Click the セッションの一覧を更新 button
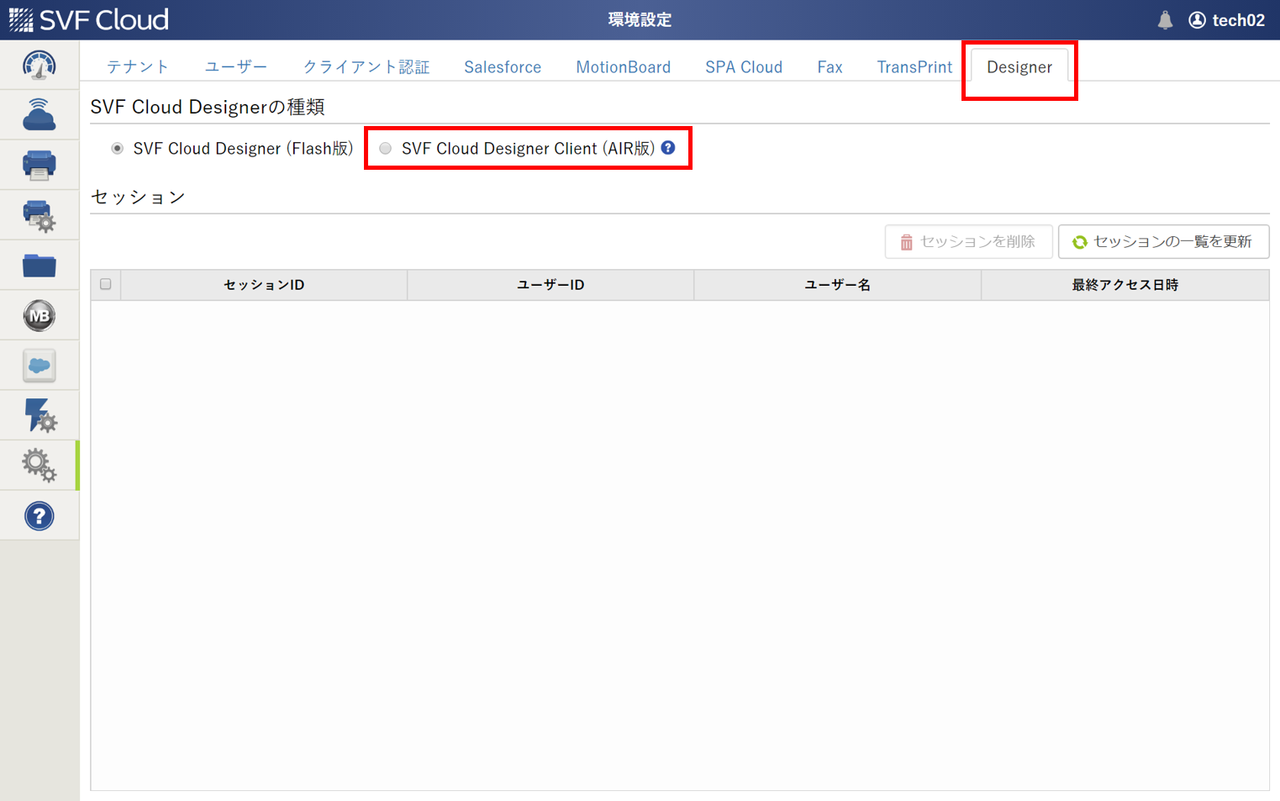 coord(1163,241)
